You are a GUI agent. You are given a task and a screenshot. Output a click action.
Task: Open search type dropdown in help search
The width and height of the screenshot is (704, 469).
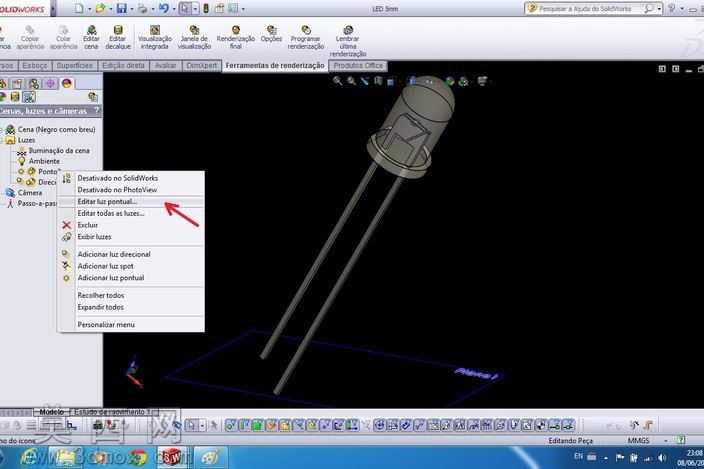tap(659, 9)
